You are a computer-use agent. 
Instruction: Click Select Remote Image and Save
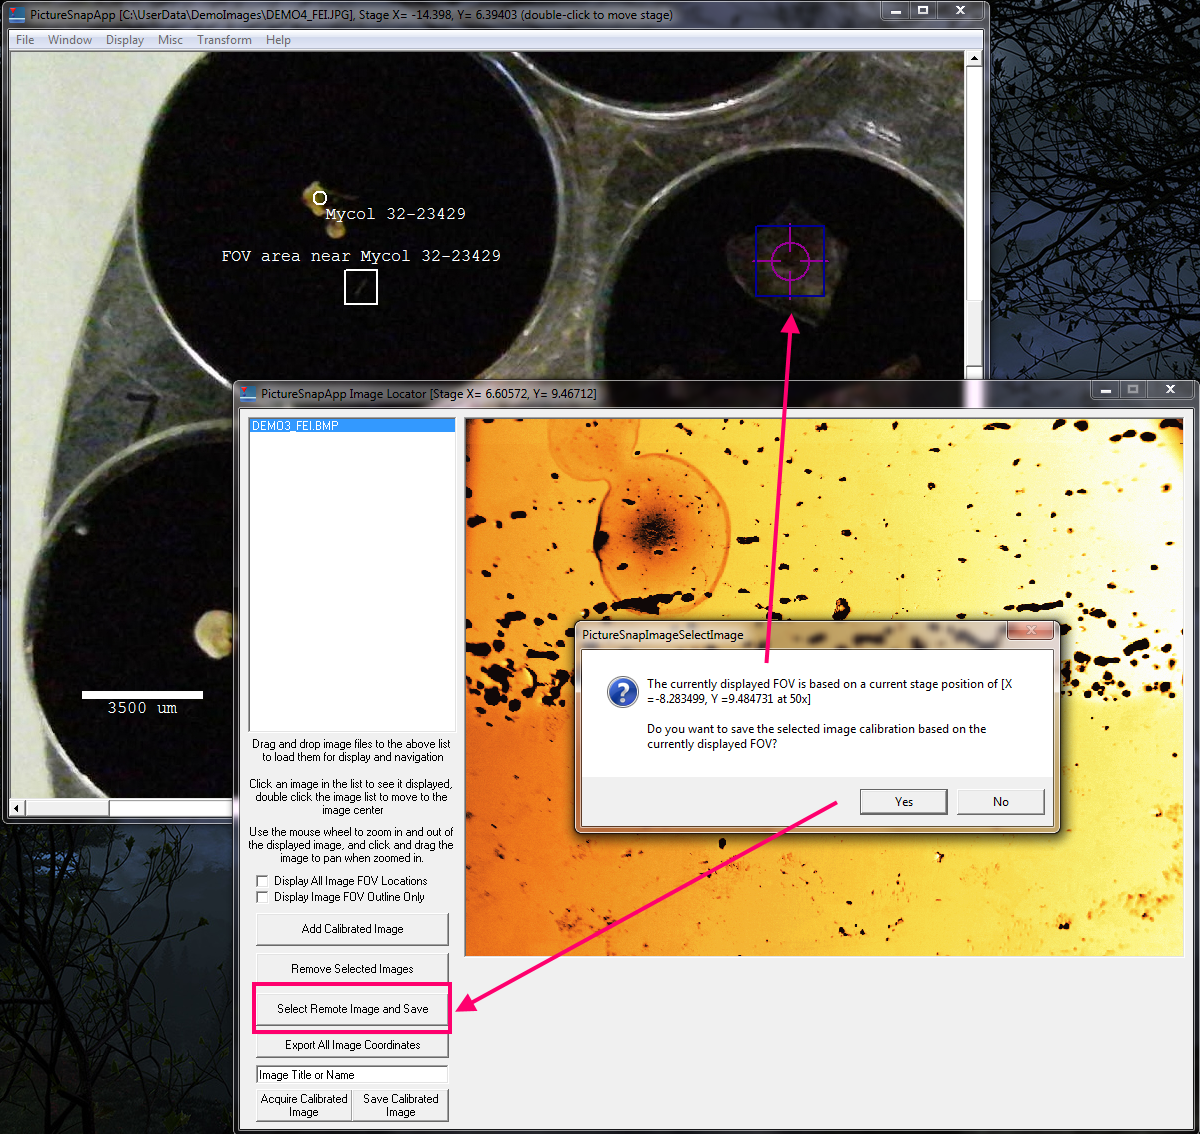coord(352,1009)
